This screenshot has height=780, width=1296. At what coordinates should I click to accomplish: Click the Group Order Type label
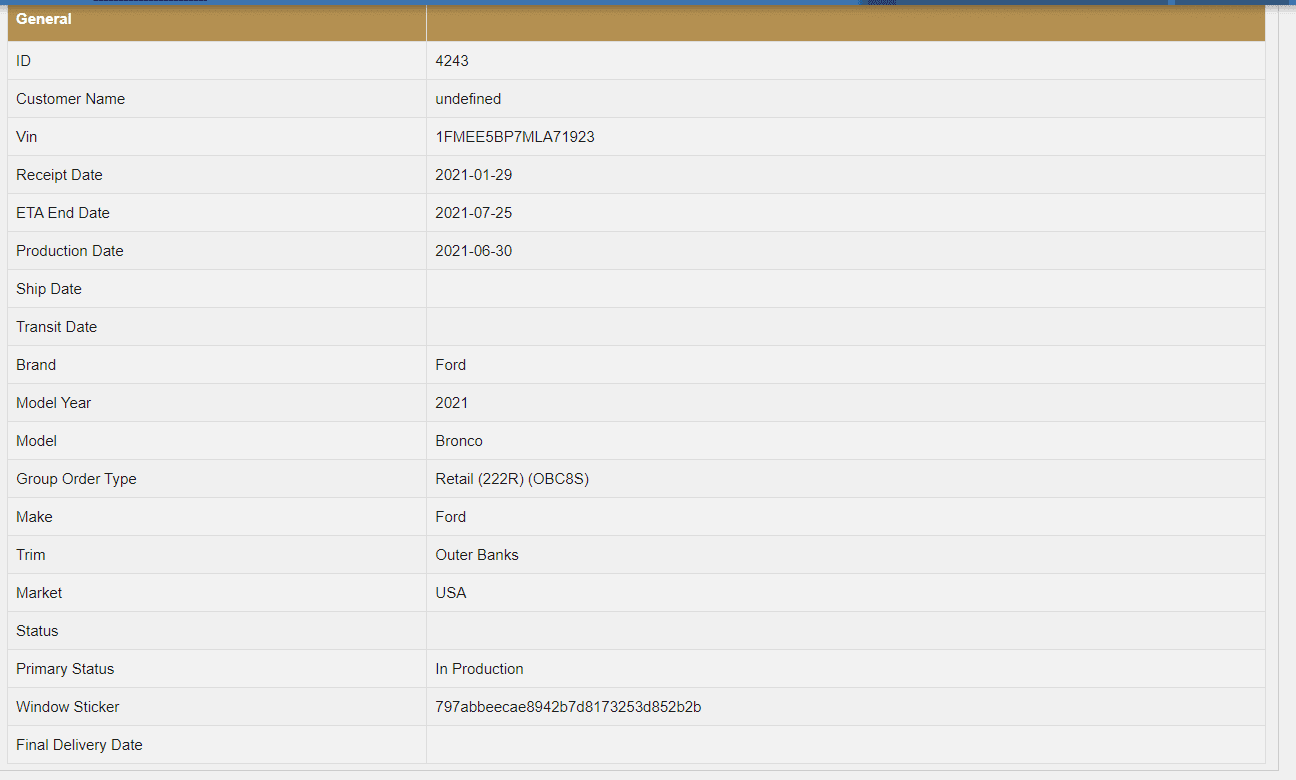[76, 479]
